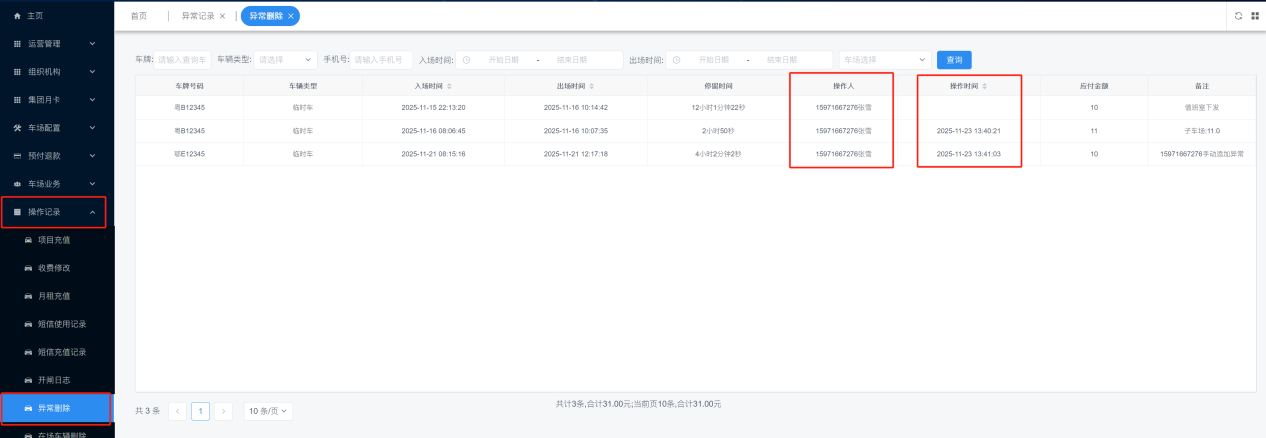Open 短信充值记录 submenu item
The width and height of the screenshot is (1266, 438).
[x=56, y=352]
